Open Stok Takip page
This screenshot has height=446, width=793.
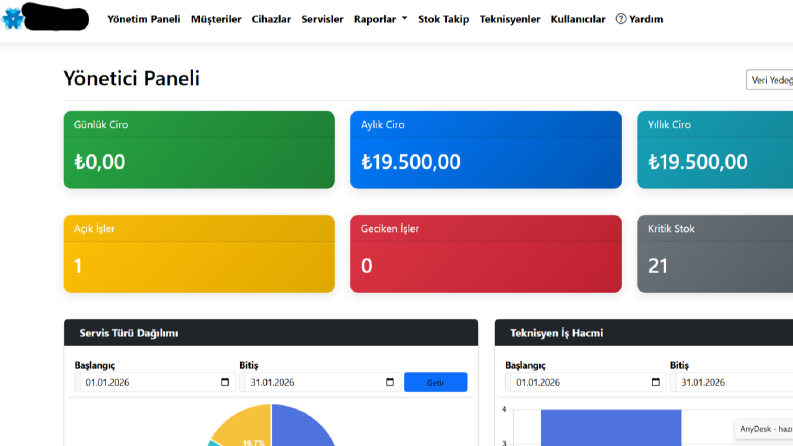coord(444,19)
